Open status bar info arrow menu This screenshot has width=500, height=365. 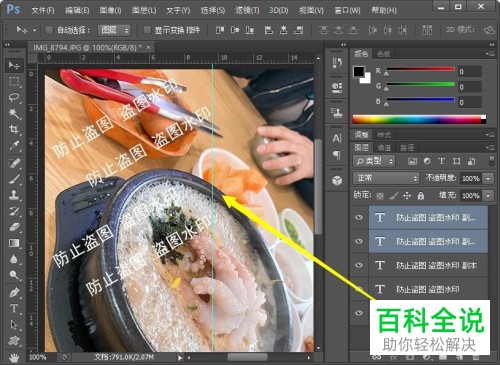point(180,358)
